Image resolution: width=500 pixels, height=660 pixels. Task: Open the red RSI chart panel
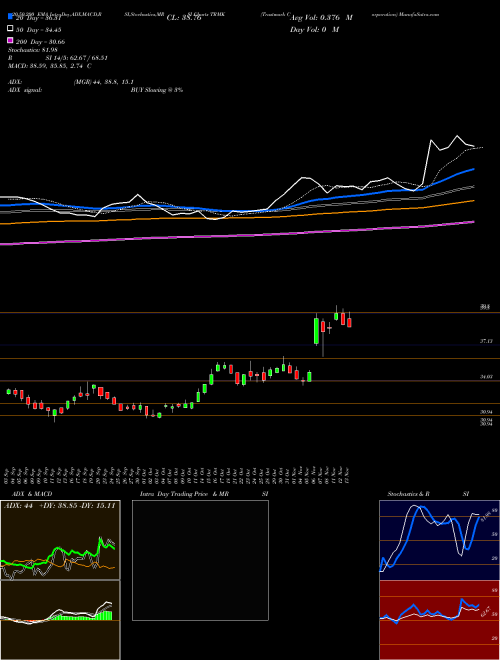pos(439,620)
